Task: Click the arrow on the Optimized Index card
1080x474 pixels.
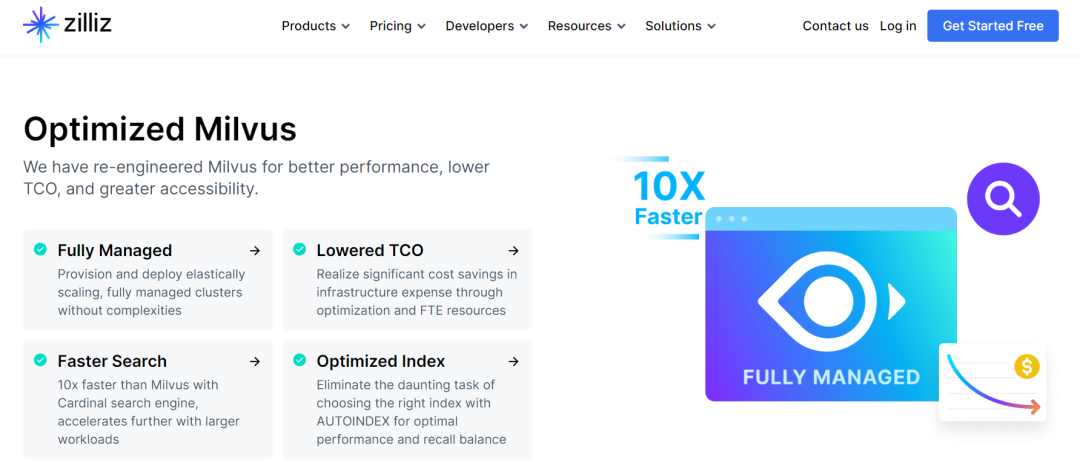Action: pyautogui.click(x=513, y=361)
